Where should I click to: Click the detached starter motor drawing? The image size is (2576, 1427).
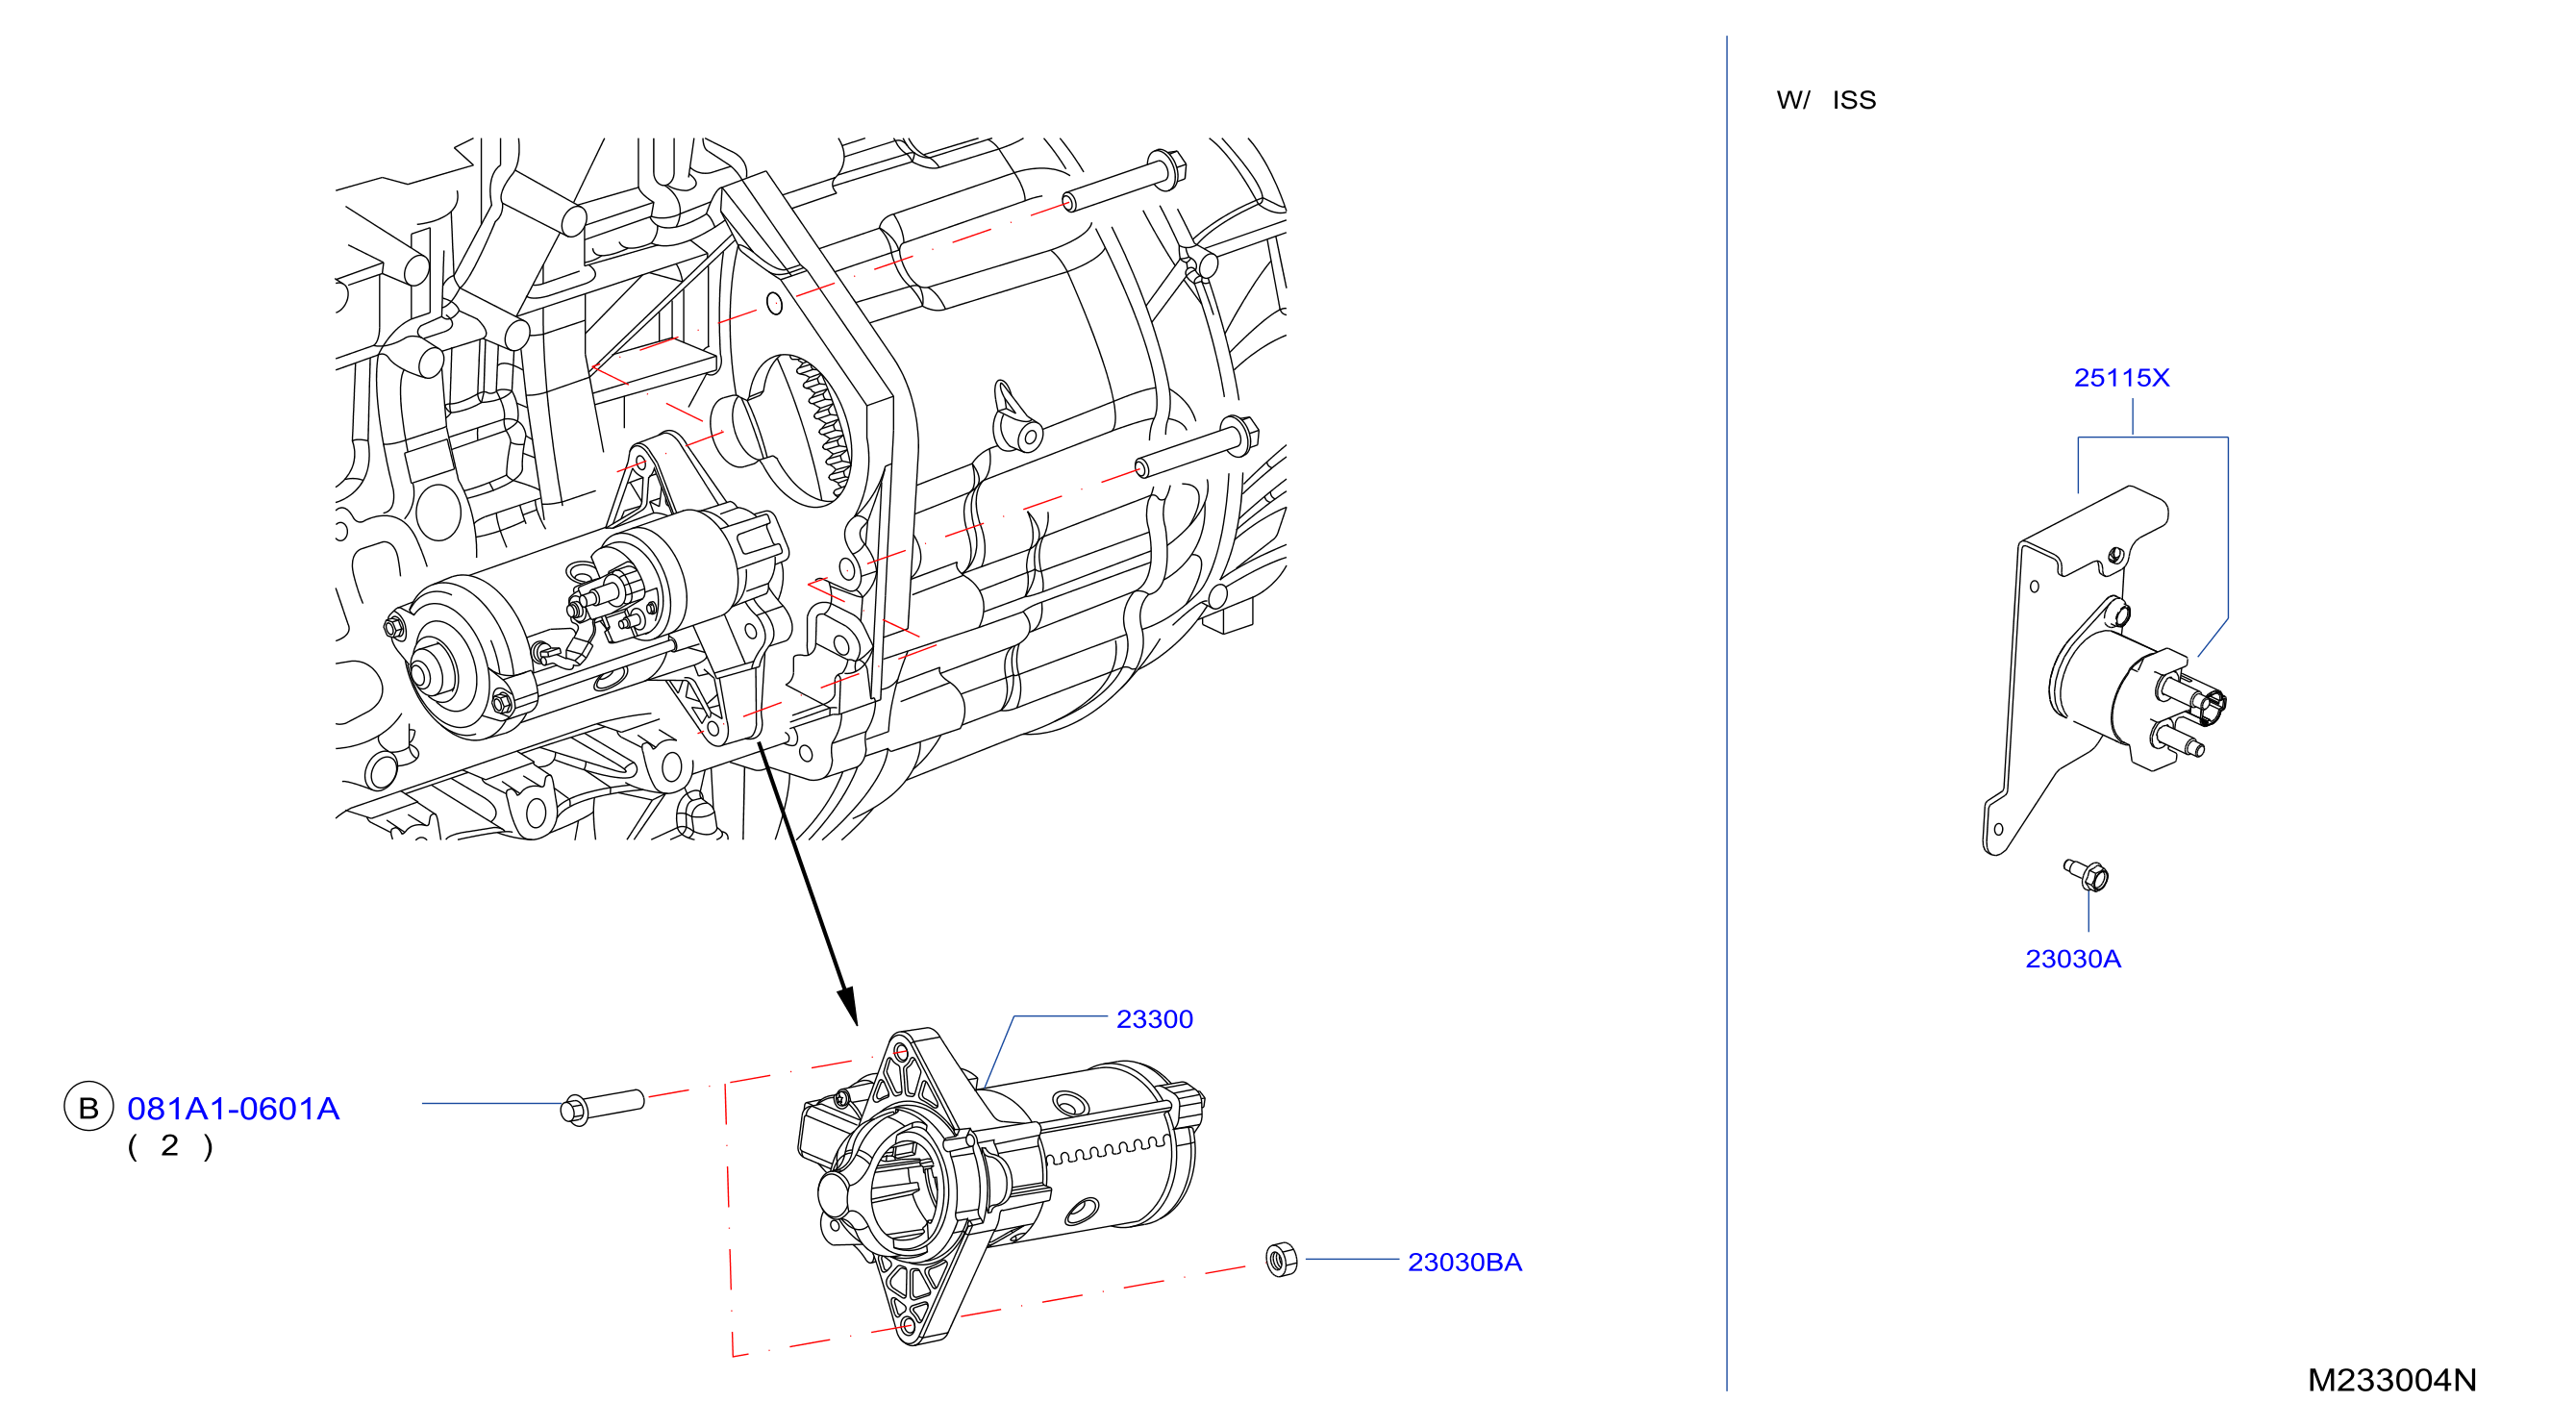pos(1000,1186)
